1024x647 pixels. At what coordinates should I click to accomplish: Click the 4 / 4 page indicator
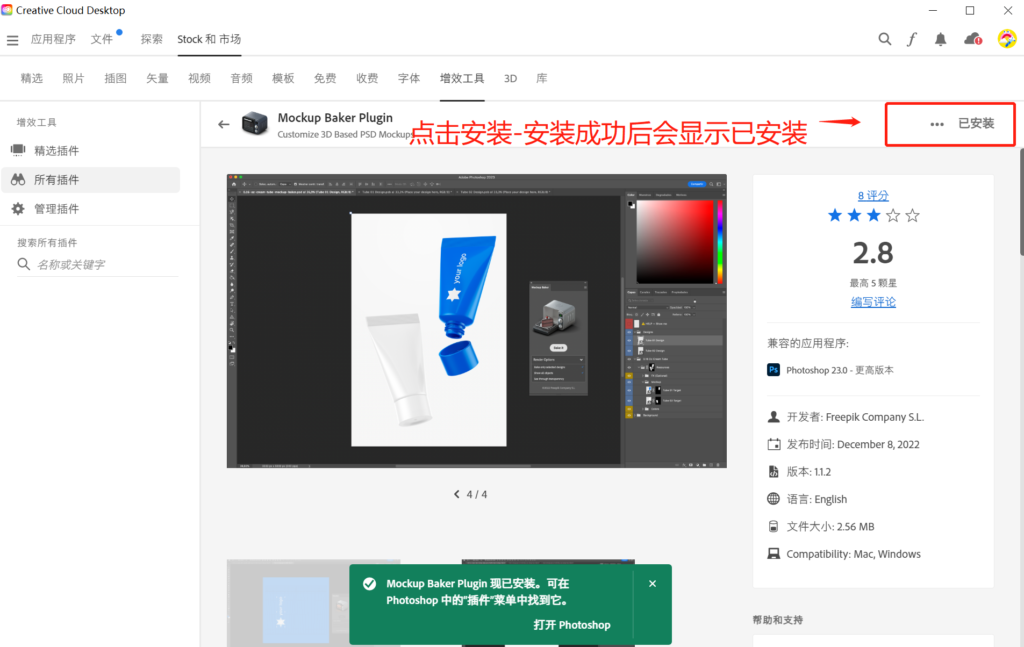pyautogui.click(x=477, y=494)
